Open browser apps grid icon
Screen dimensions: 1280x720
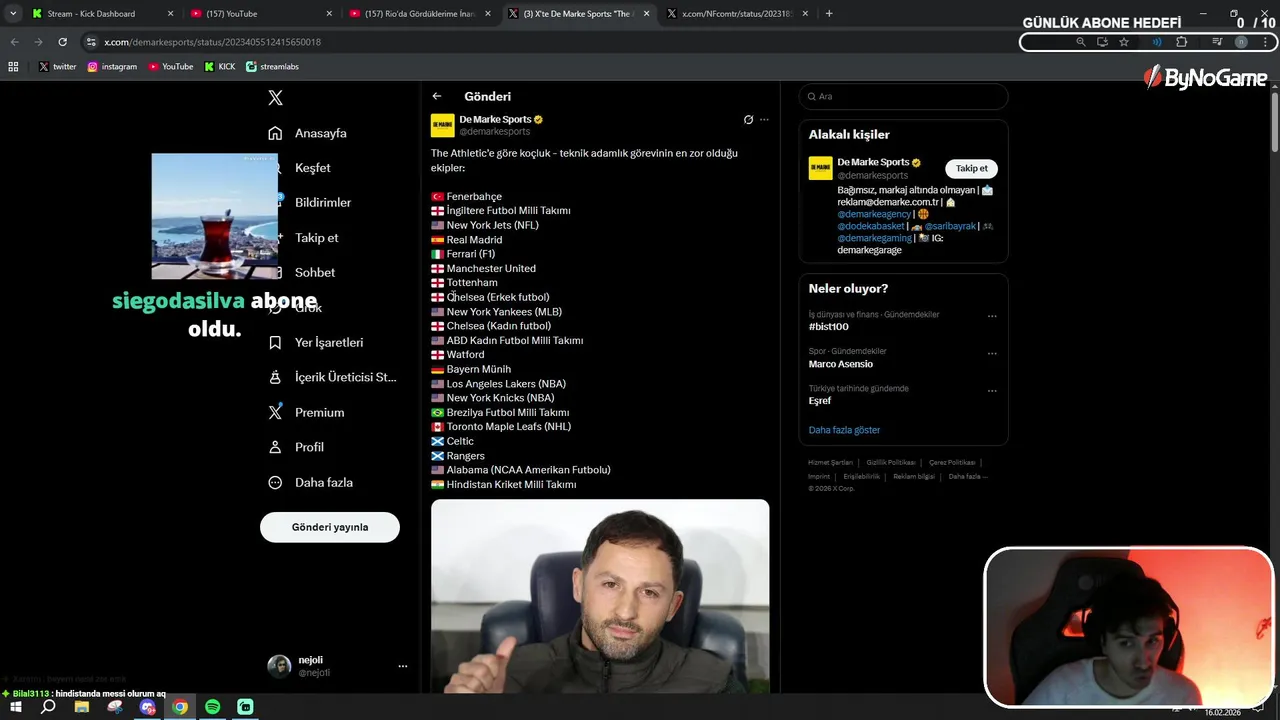13,66
